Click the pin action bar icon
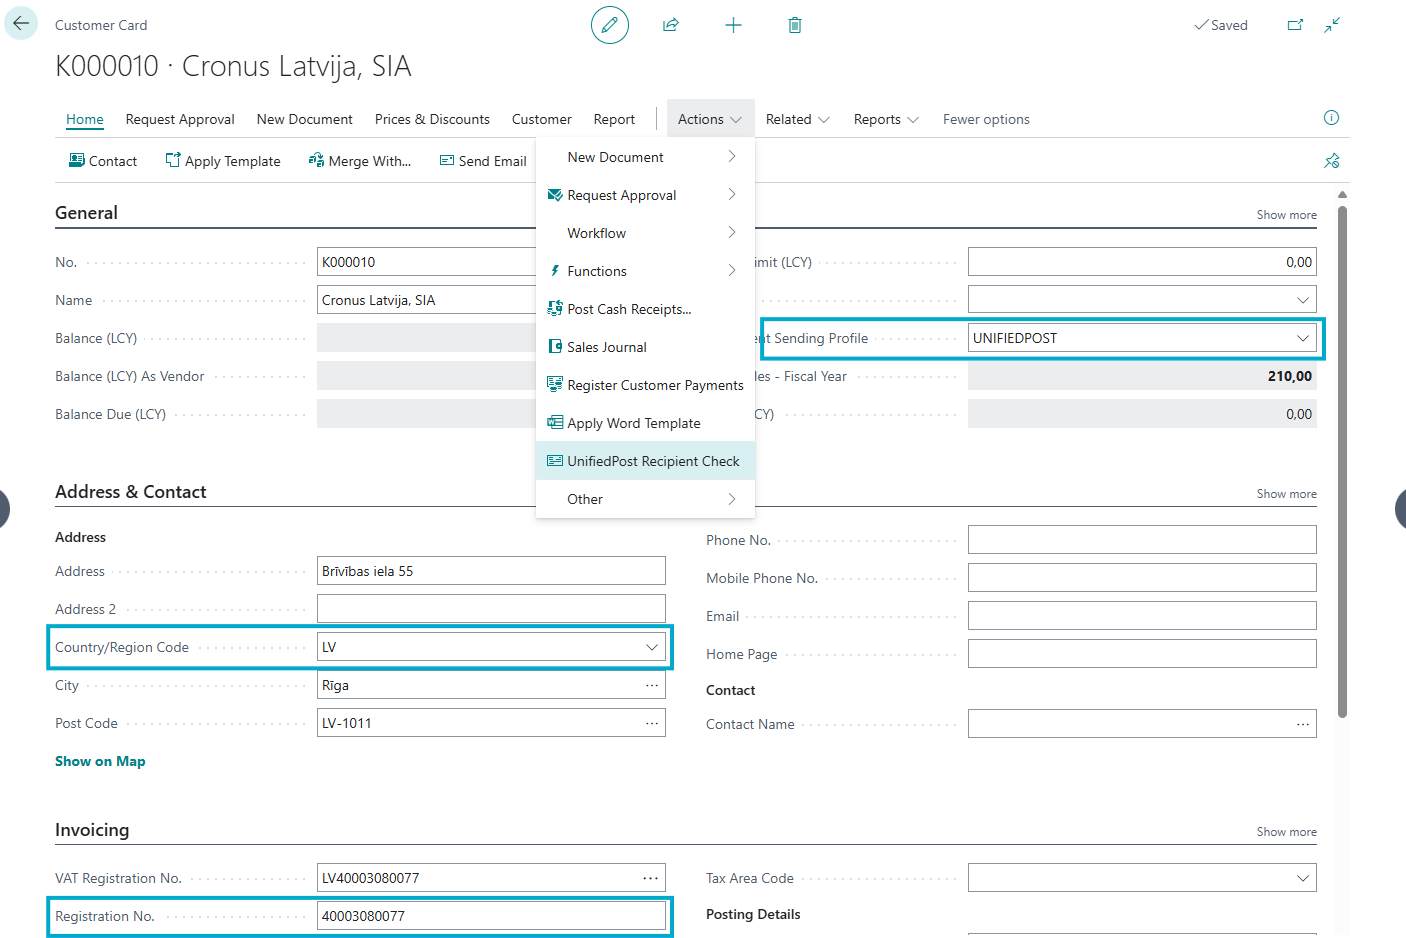The width and height of the screenshot is (1406, 938). pyautogui.click(x=1332, y=161)
